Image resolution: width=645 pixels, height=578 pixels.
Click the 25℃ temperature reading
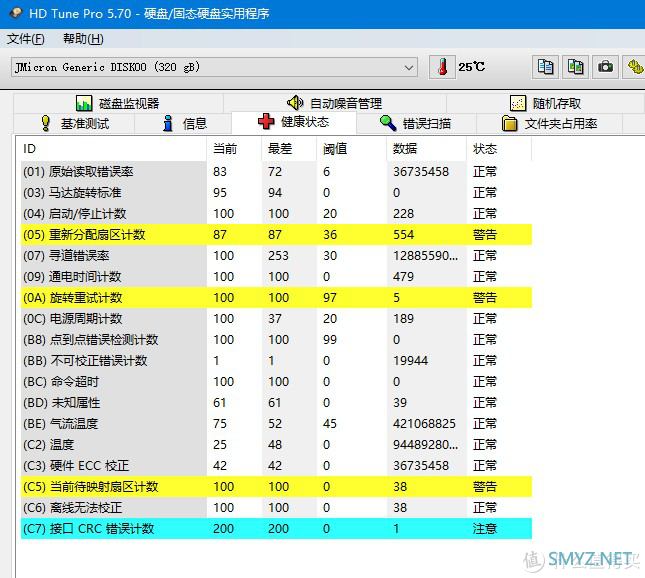(471, 67)
